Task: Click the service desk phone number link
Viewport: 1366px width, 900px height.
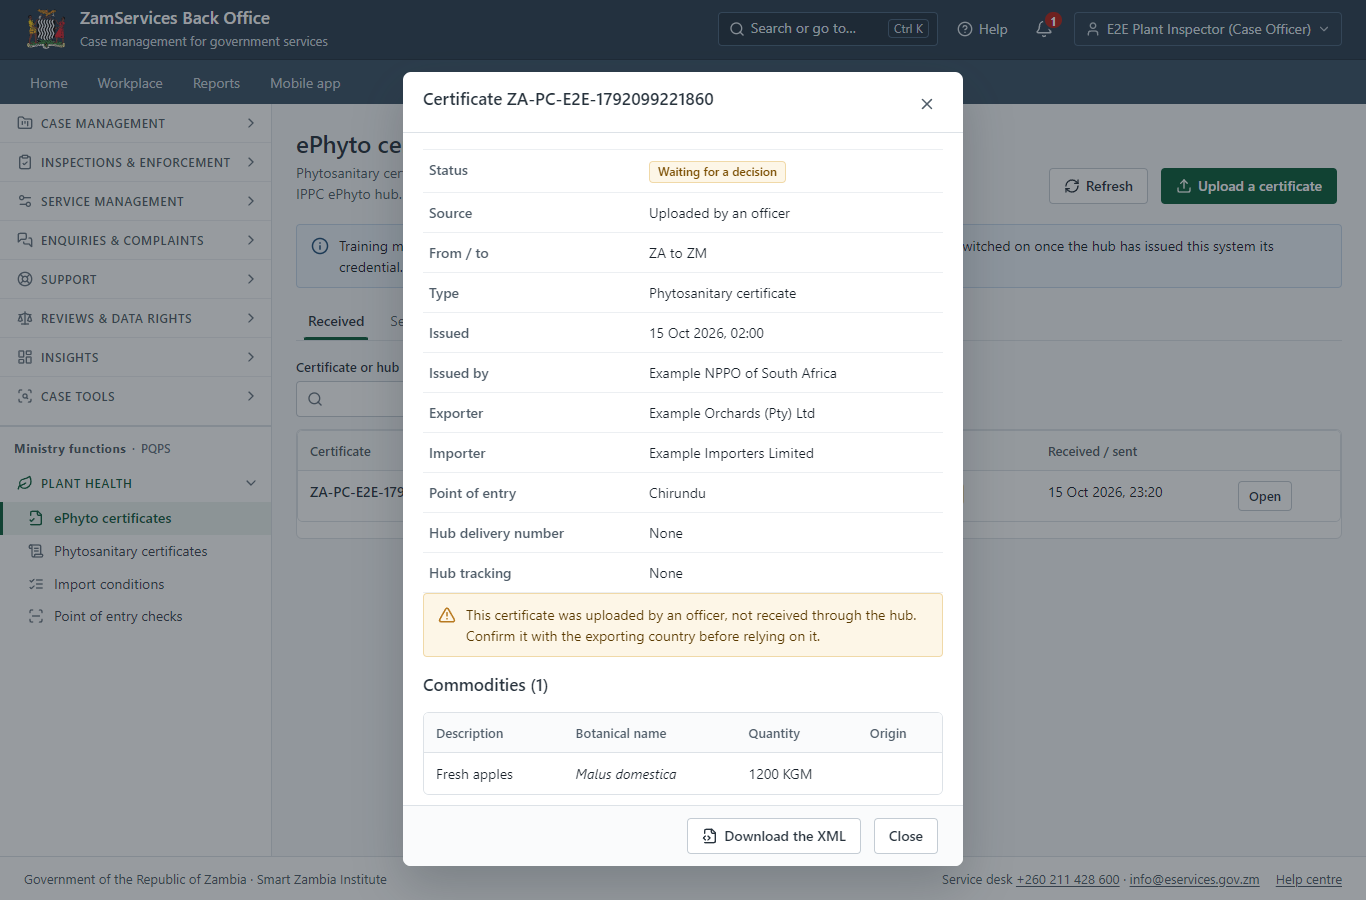Action: click(x=1068, y=879)
